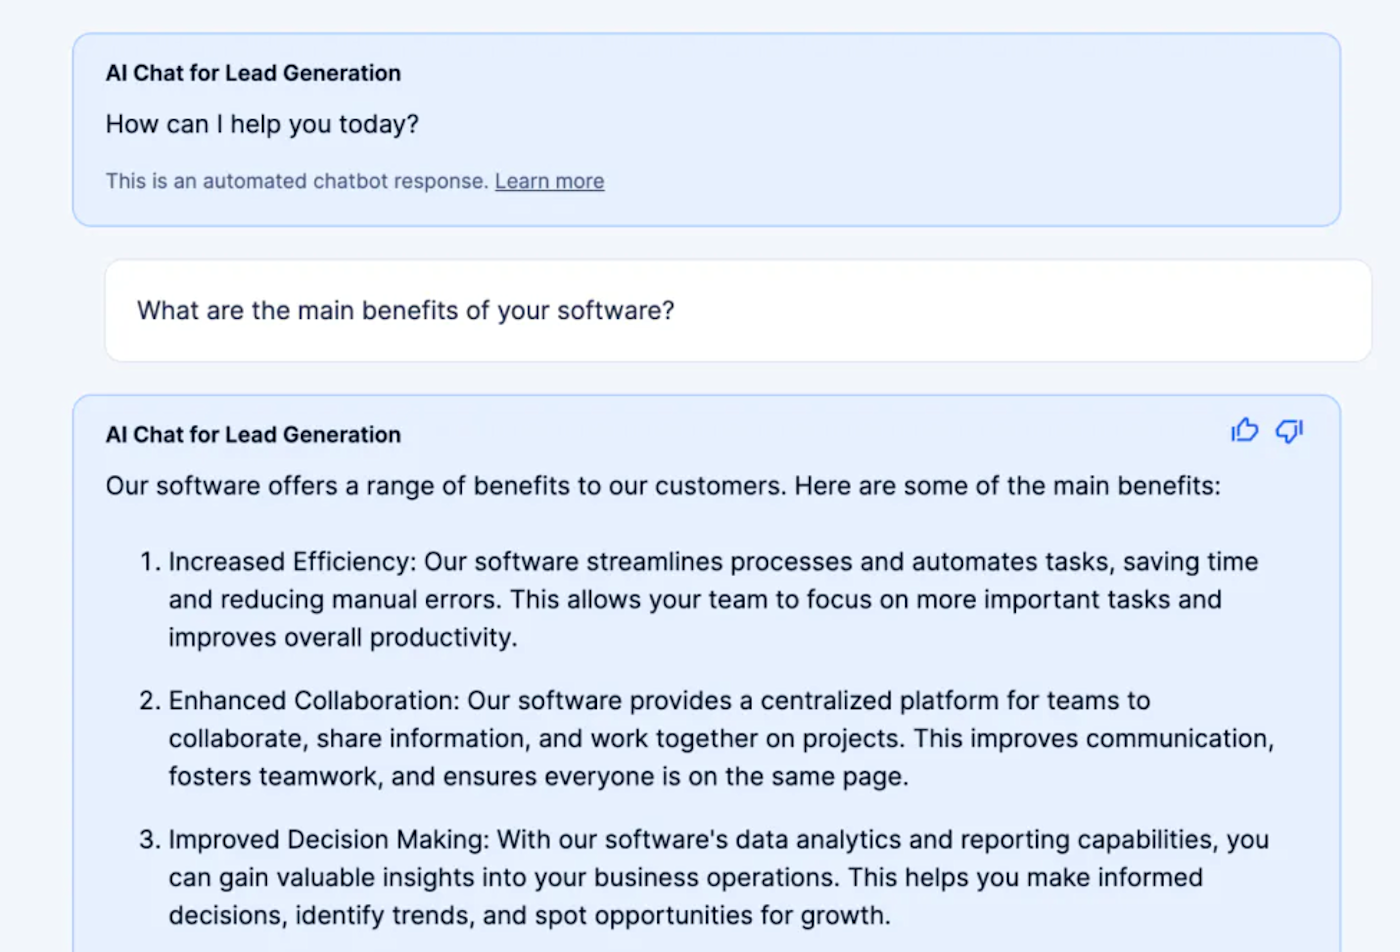Click the "and reducing manual errors" line
Image resolution: width=1400 pixels, height=952 pixels.
694,600
